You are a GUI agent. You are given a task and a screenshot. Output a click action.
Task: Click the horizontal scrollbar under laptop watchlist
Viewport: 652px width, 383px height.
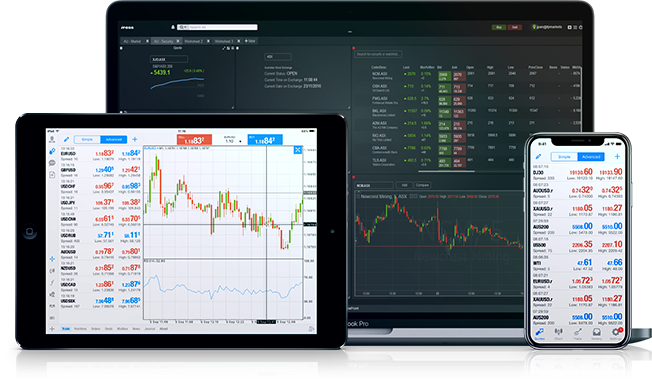coord(446,171)
